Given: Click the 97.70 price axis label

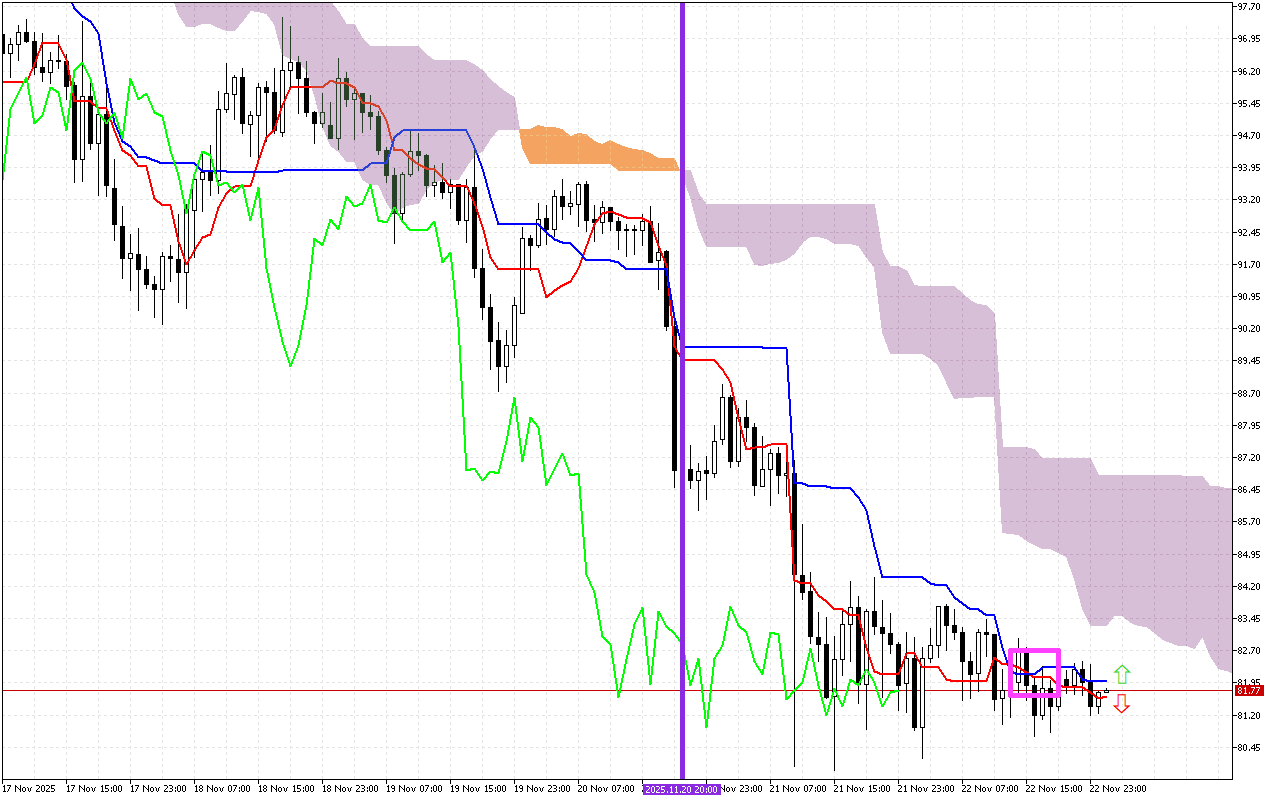Looking at the screenshot, I should 1248,6.
